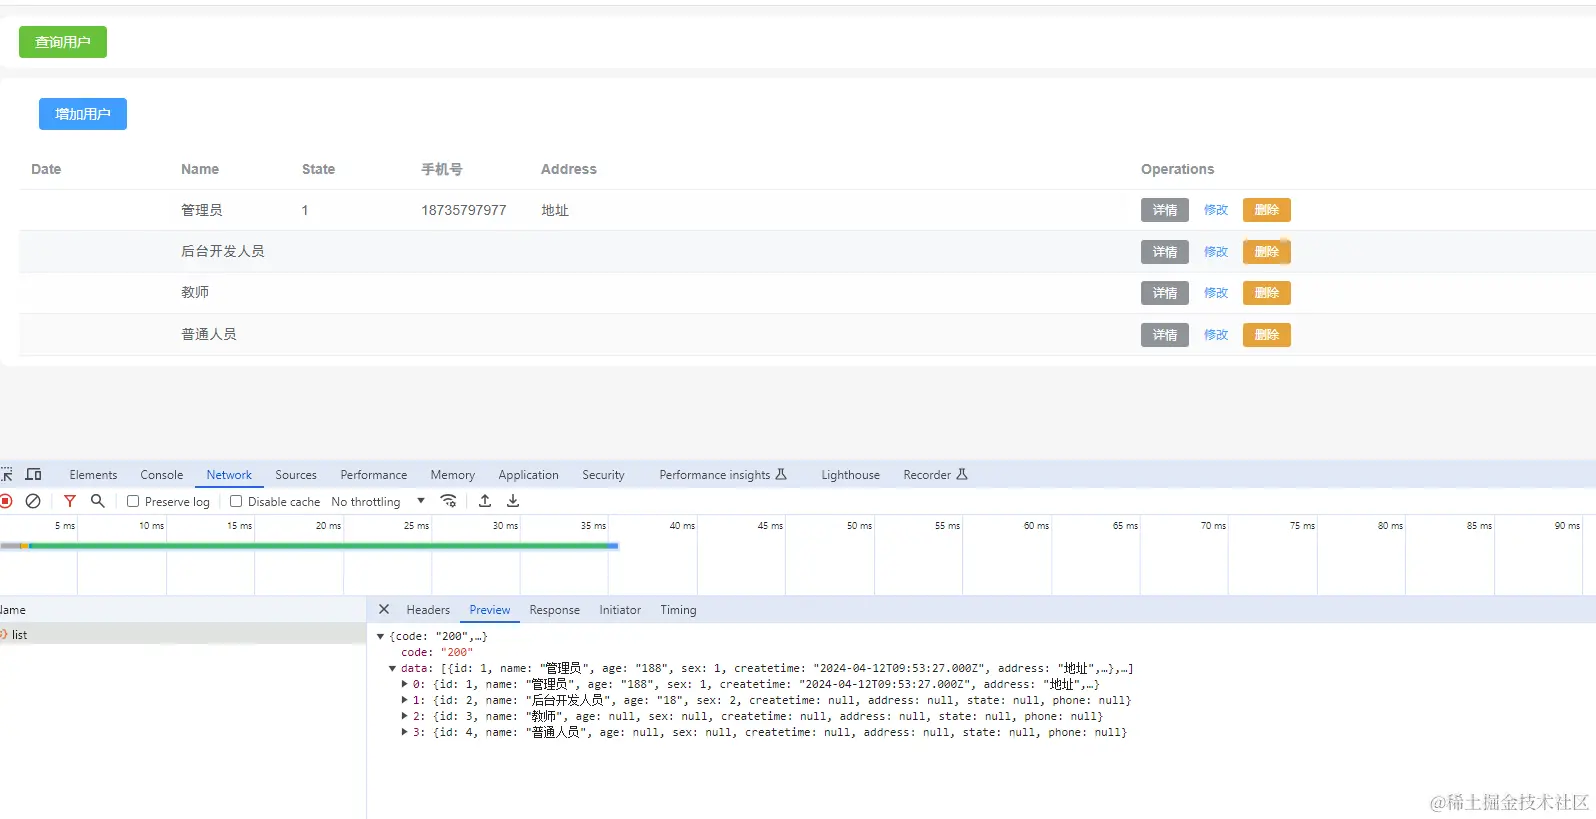
Task: Toggle the device toolbar icon in DevTools
Action: pyautogui.click(x=33, y=474)
